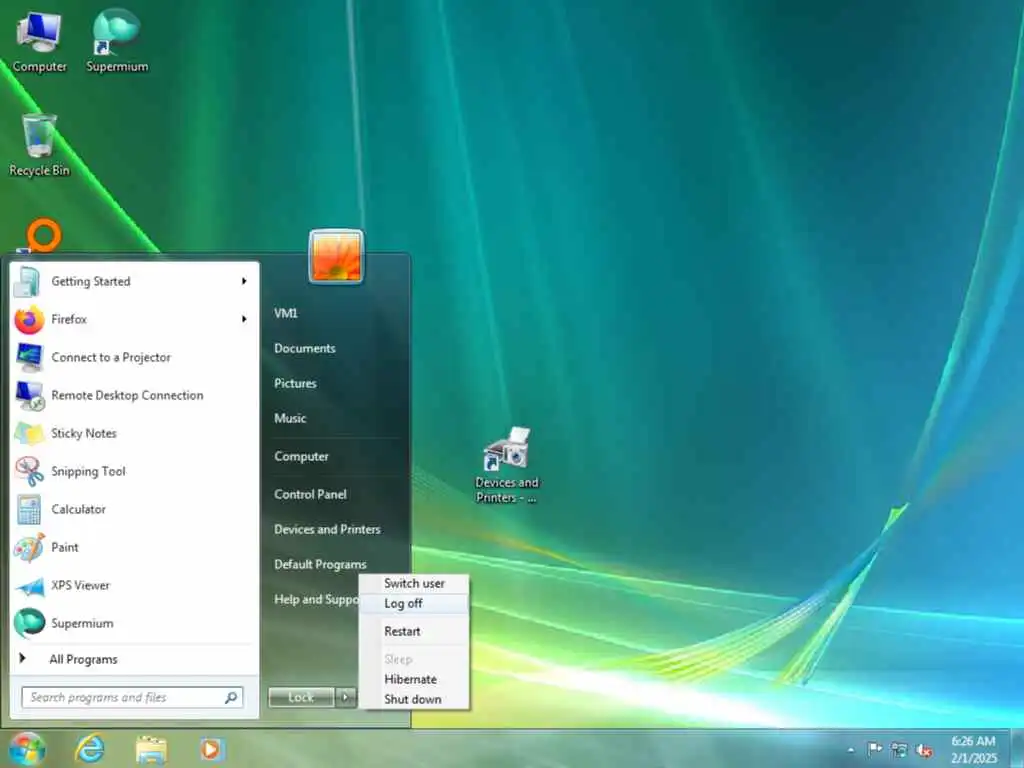The image size is (1024, 768).
Task: Click the network tray icon
Action: [899, 750]
